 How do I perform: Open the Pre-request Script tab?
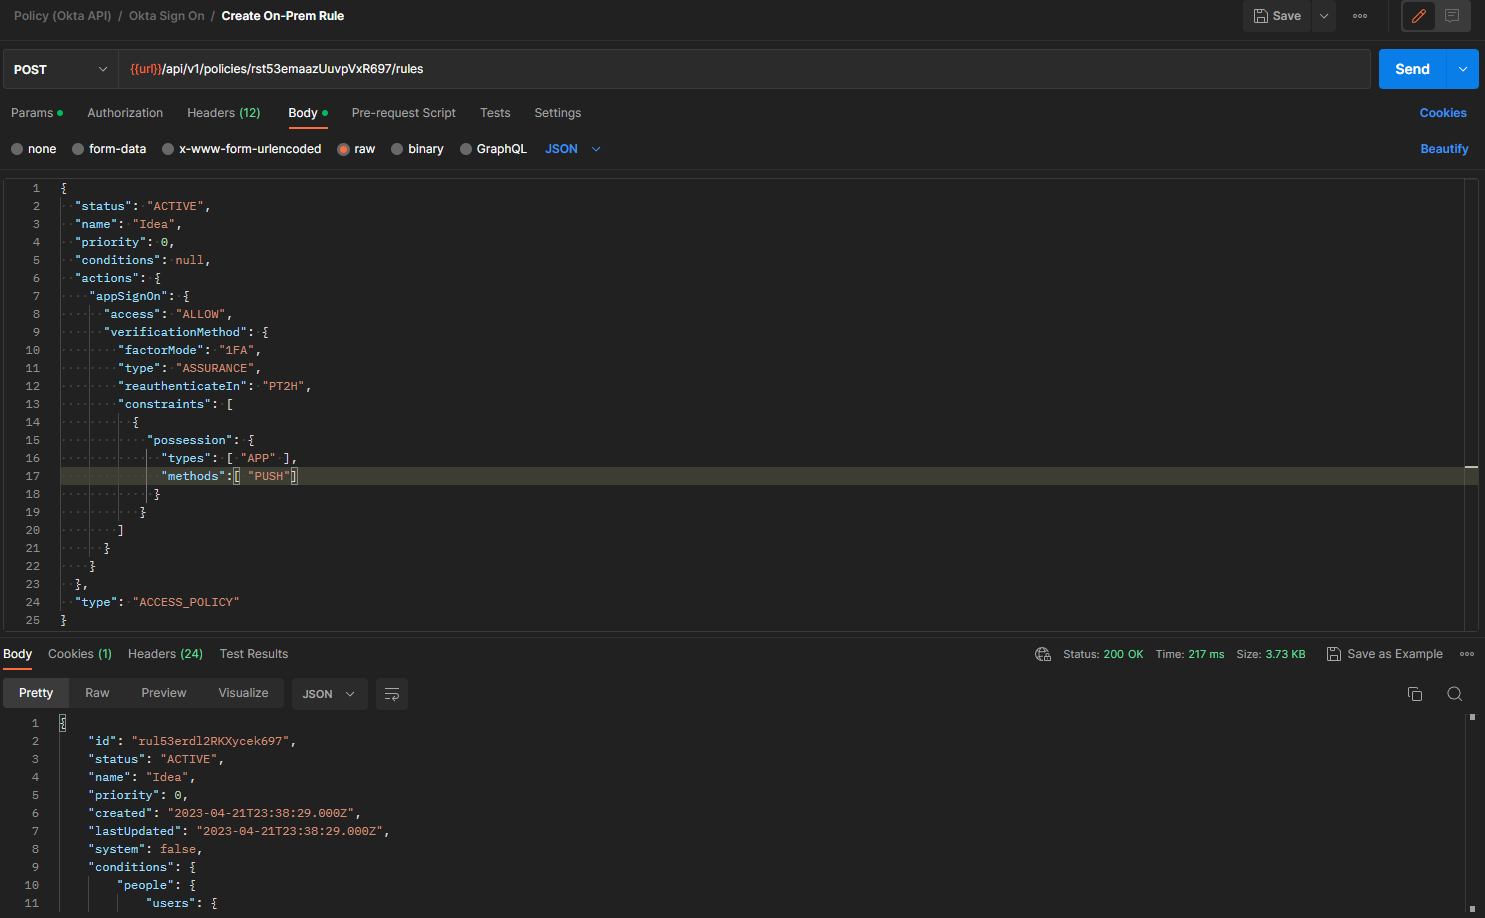[x=403, y=113]
